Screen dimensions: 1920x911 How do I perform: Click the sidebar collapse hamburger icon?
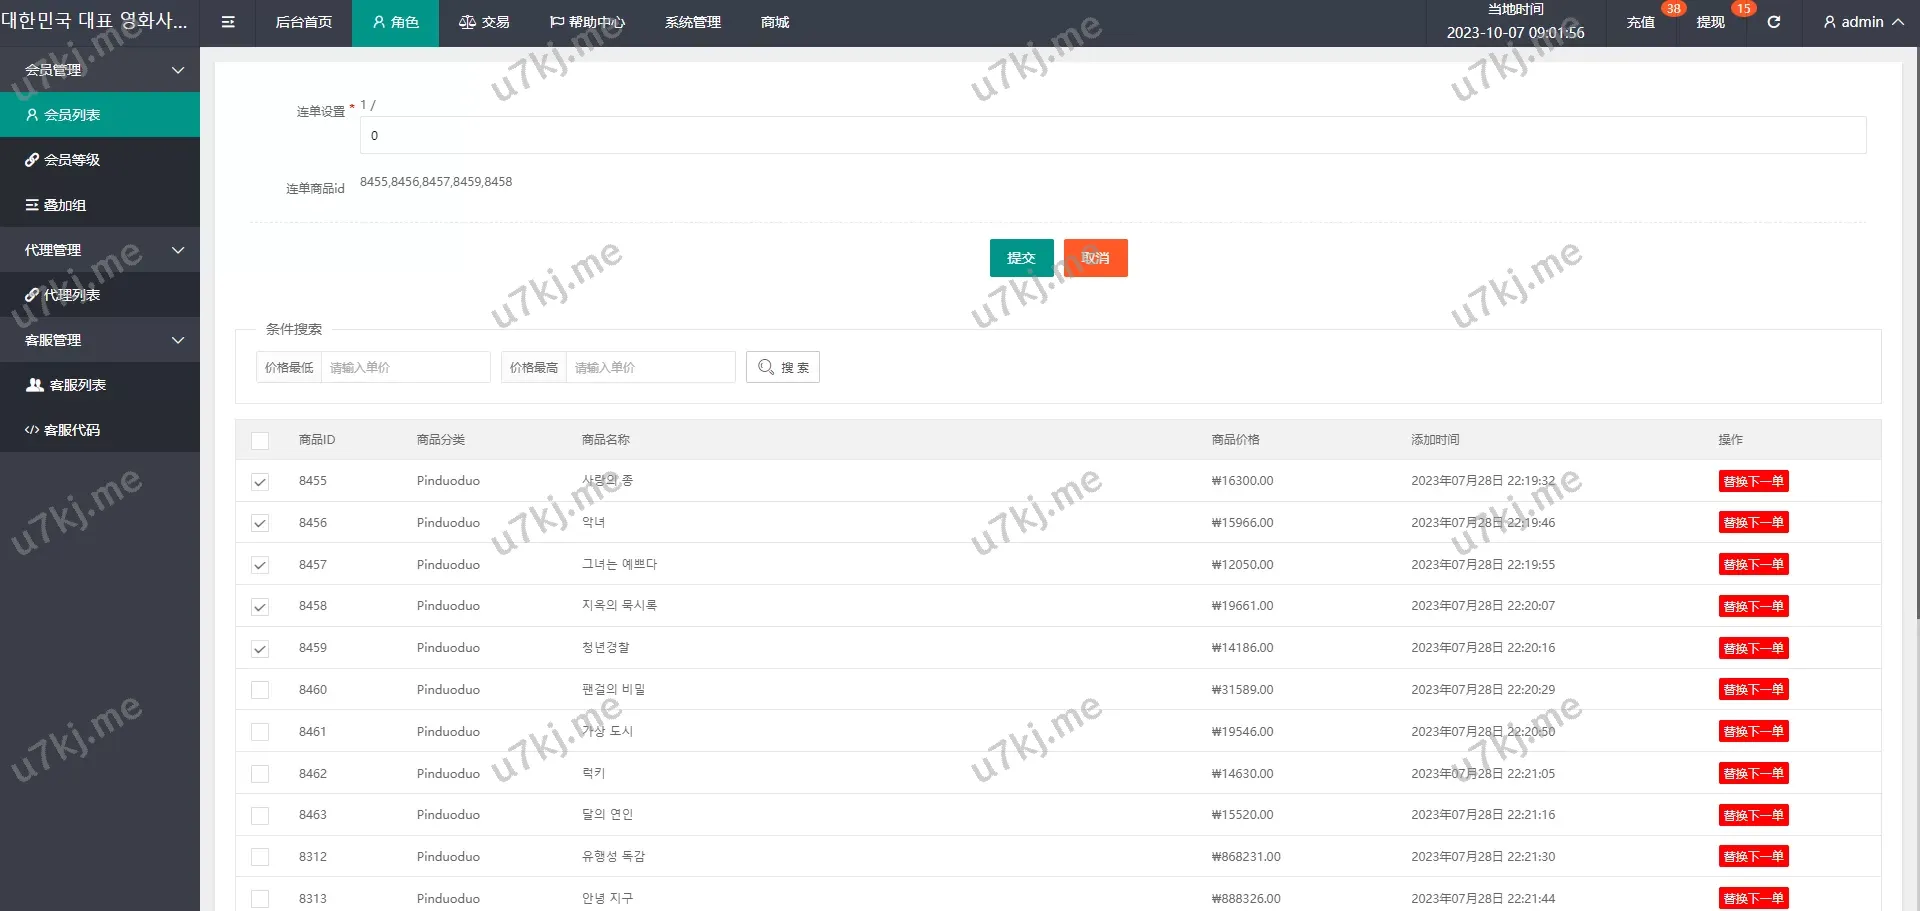(x=228, y=22)
